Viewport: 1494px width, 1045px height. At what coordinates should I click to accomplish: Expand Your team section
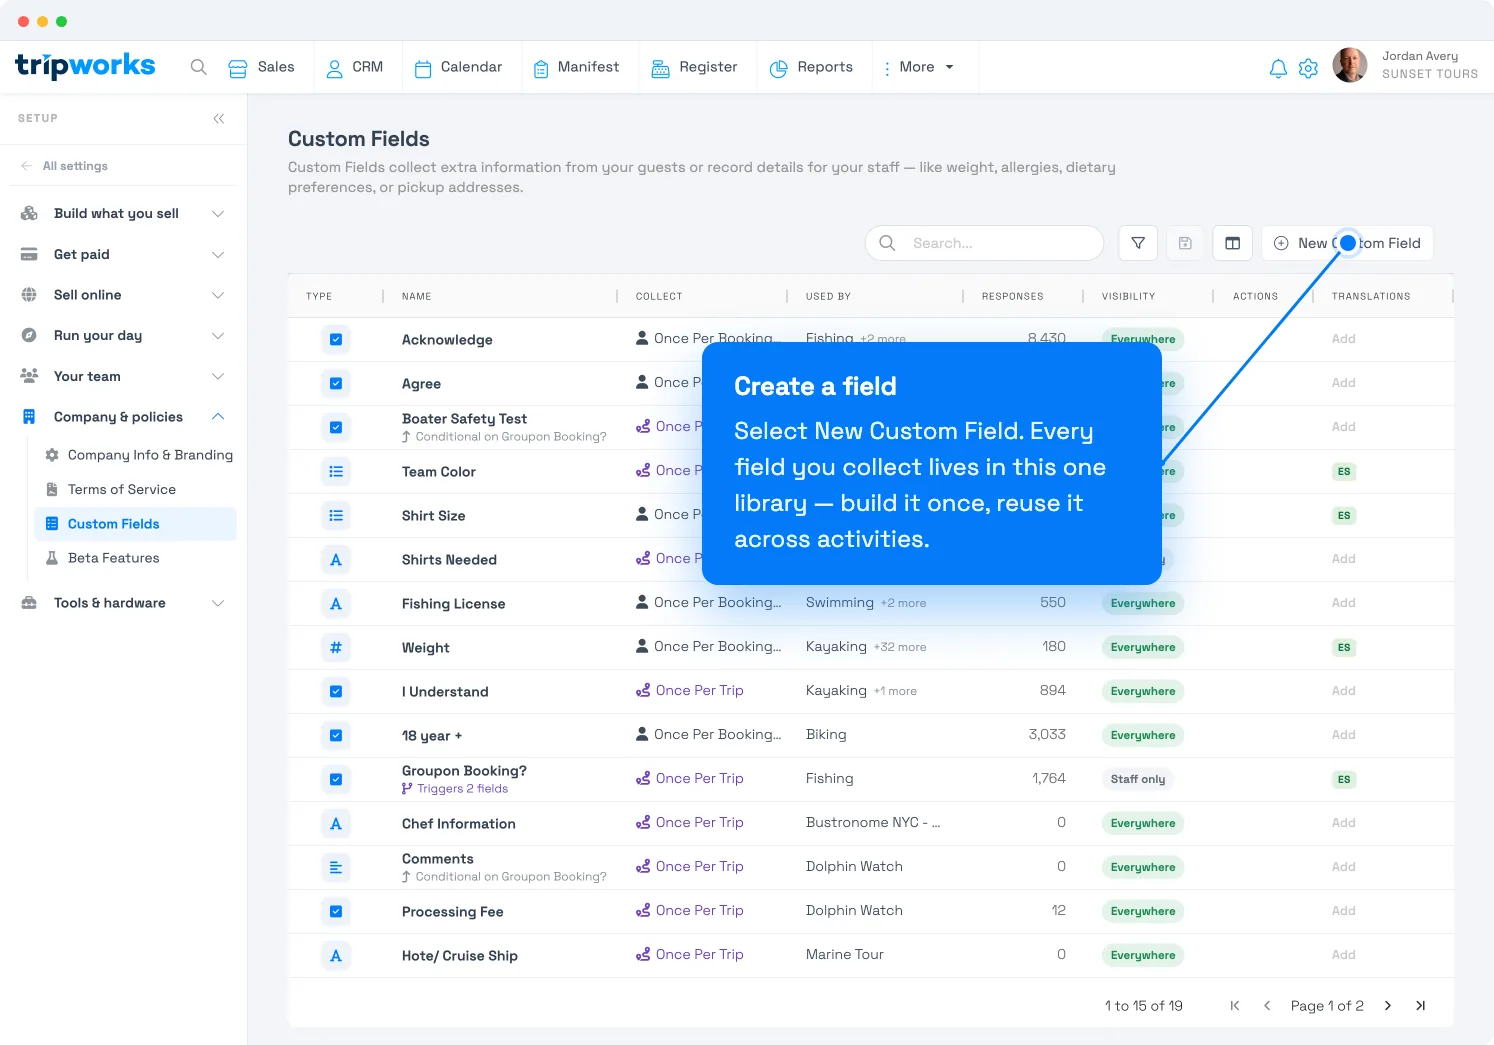[122, 376]
